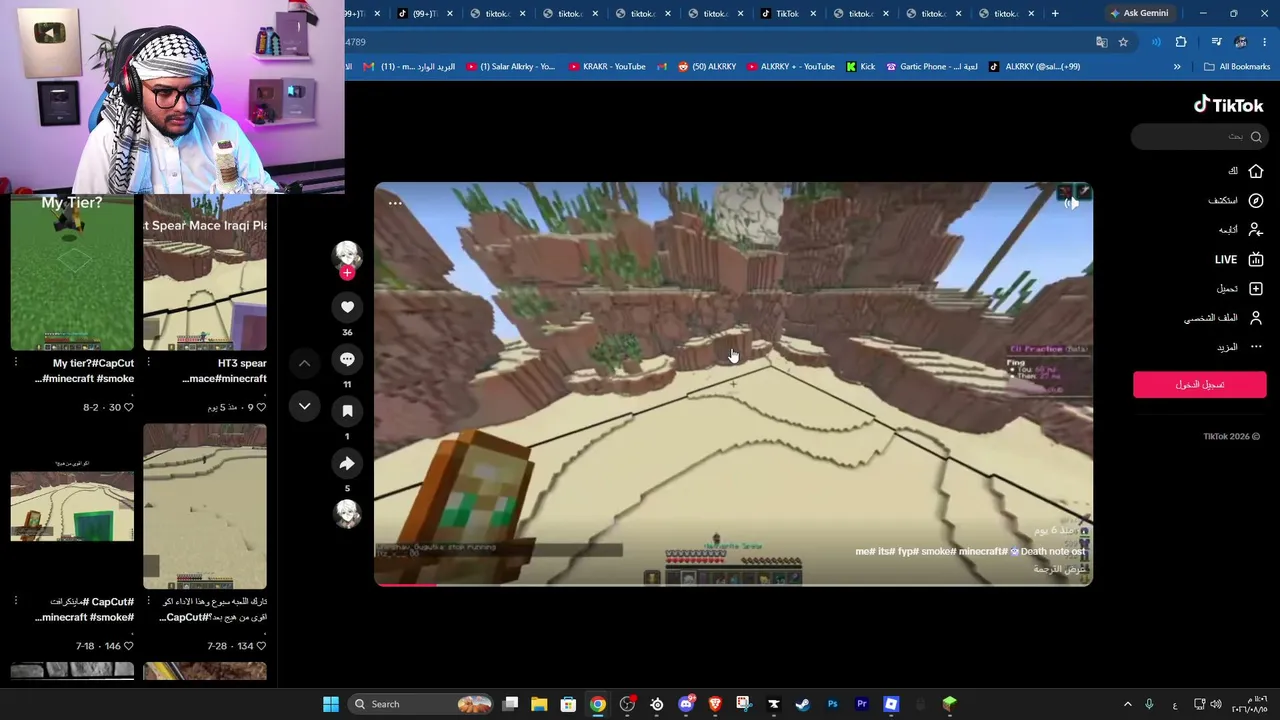Image resolution: width=1280 pixels, height=720 pixels.
Task: Like the video with 30 likes
Action: [x=128, y=407]
